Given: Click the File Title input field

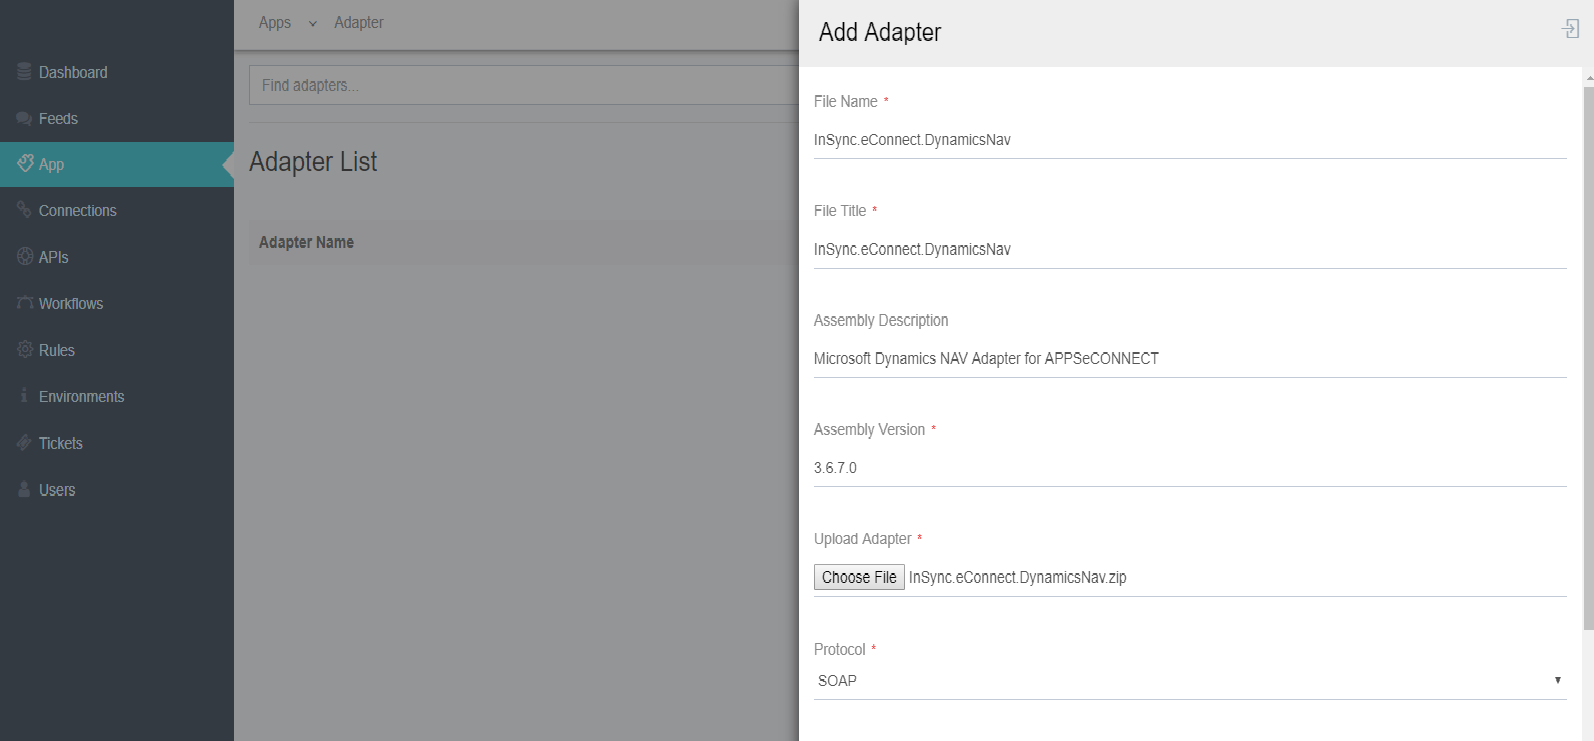Looking at the screenshot, I should [1190, 249].
